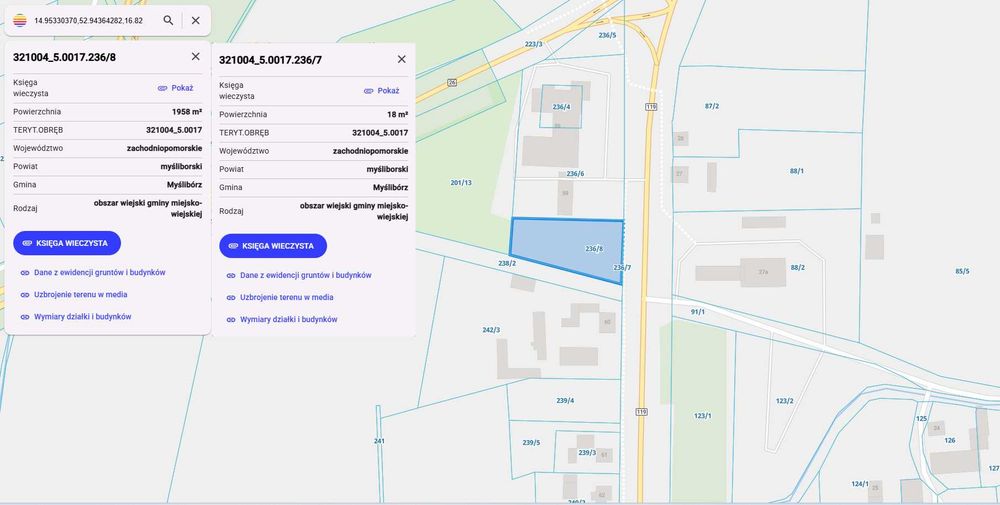Click the search magnifier icon
1000x505 pixels.
tap(168, 20)
